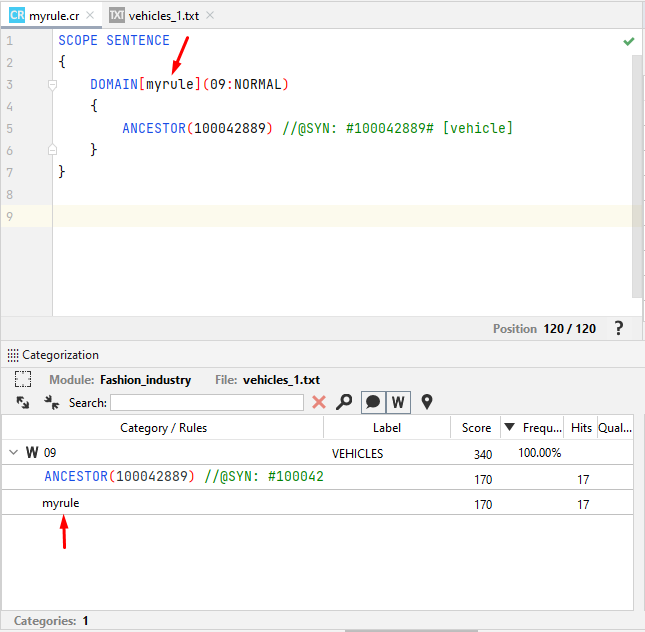The image size is (645, 632).
Task: Collapse the 09 category tree row
Action: click(x=14, y=453)
